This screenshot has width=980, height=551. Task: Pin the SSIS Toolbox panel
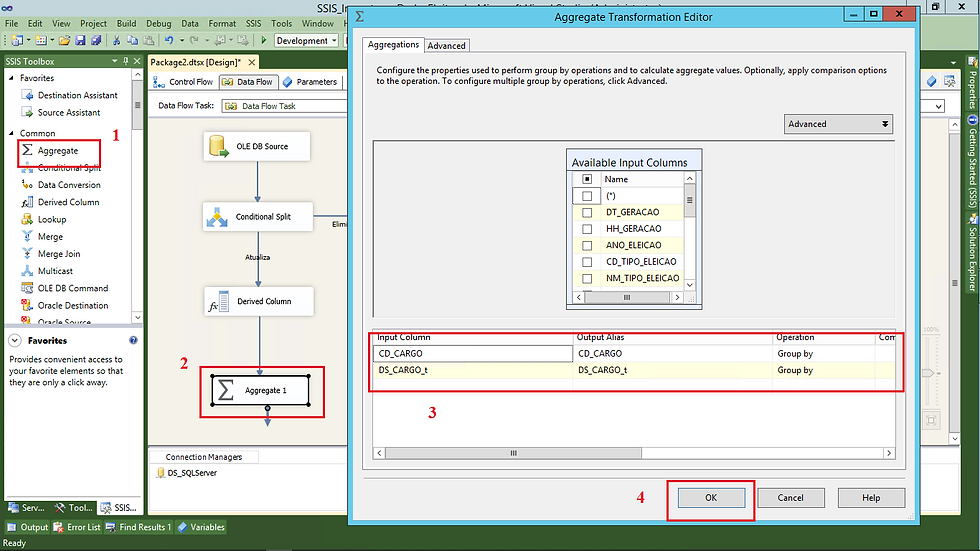pos(126,61)
